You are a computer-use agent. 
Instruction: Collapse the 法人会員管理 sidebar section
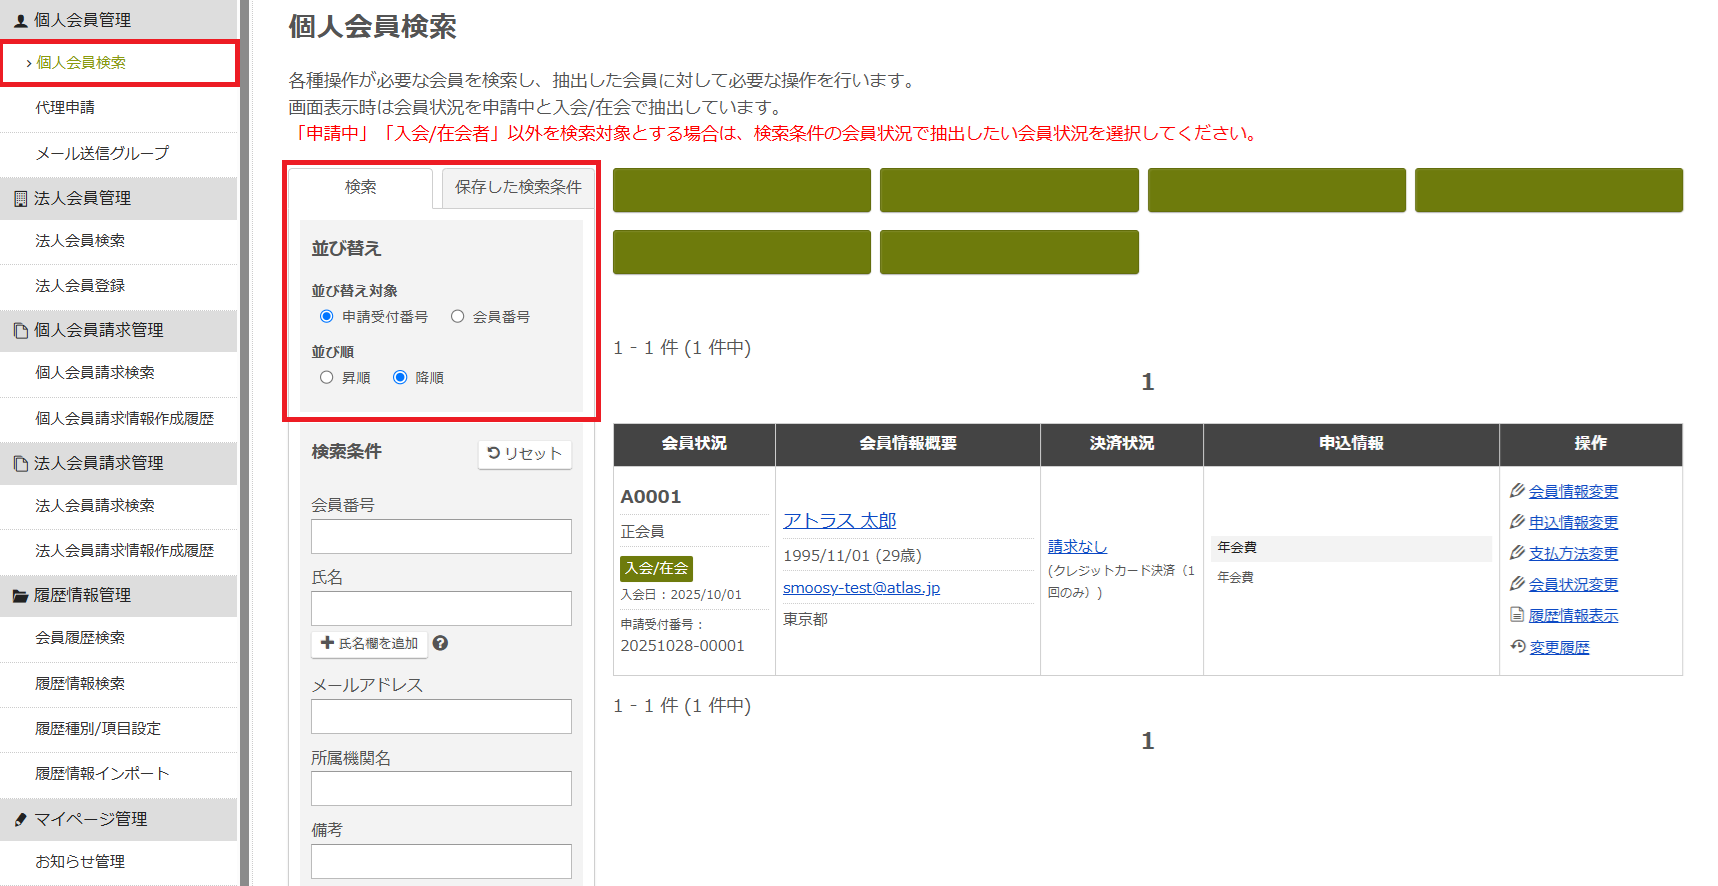pos(82,198)
